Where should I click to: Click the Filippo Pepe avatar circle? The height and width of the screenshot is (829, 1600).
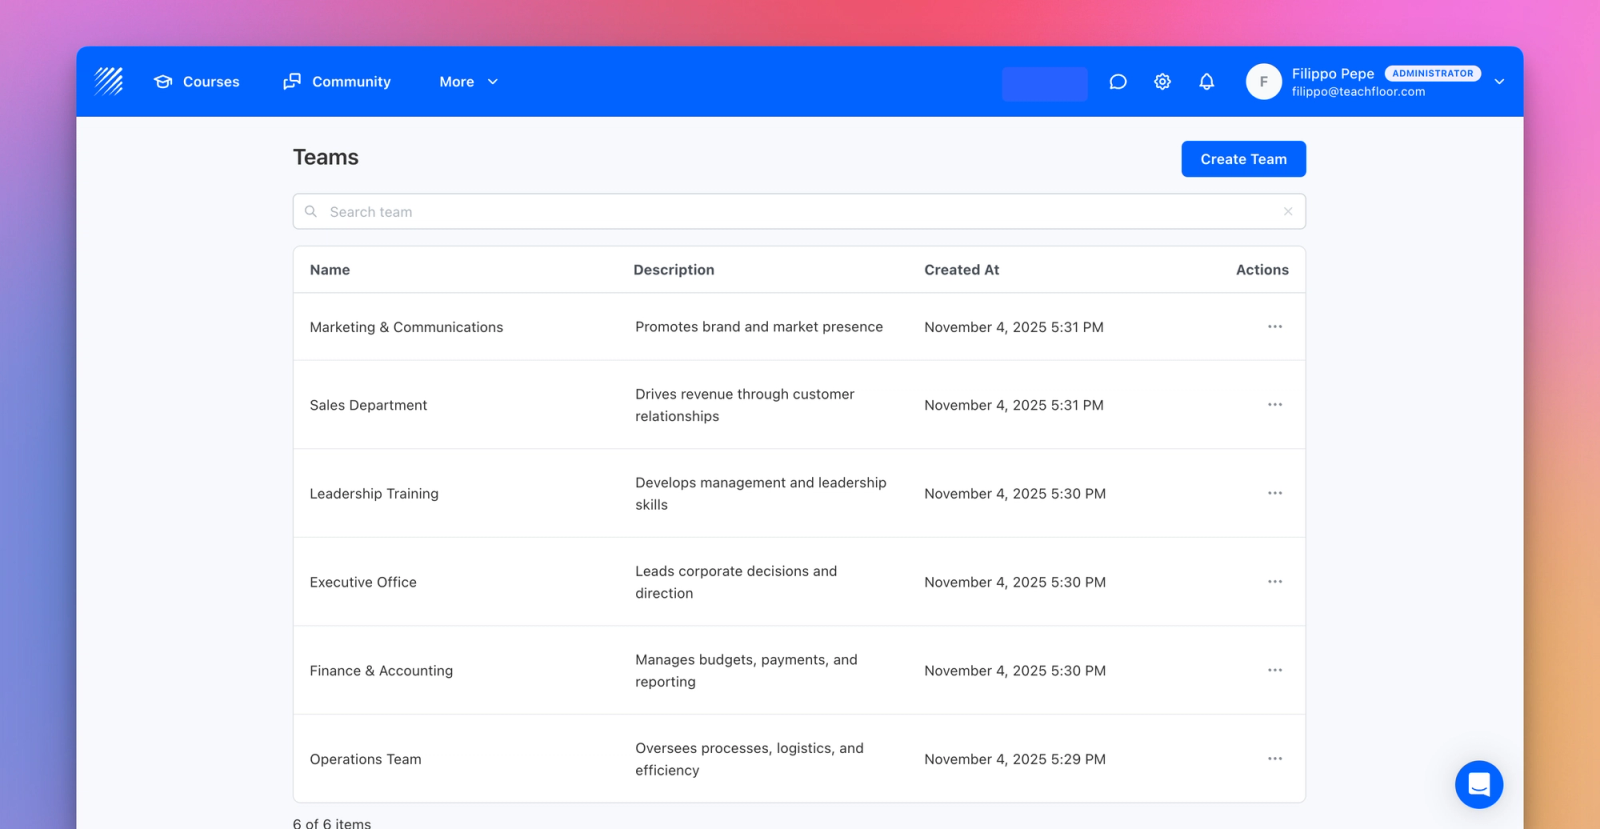click(1264, 82)
